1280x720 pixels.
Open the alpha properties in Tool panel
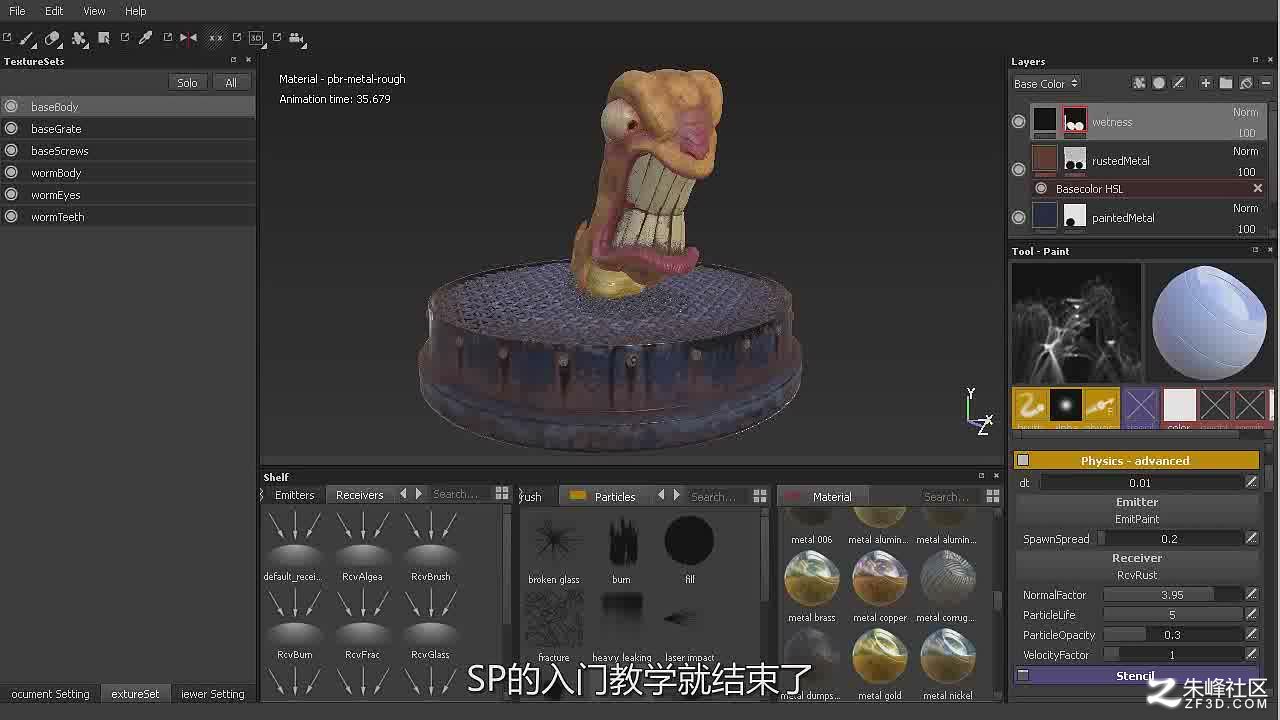tap(1065, 406)
